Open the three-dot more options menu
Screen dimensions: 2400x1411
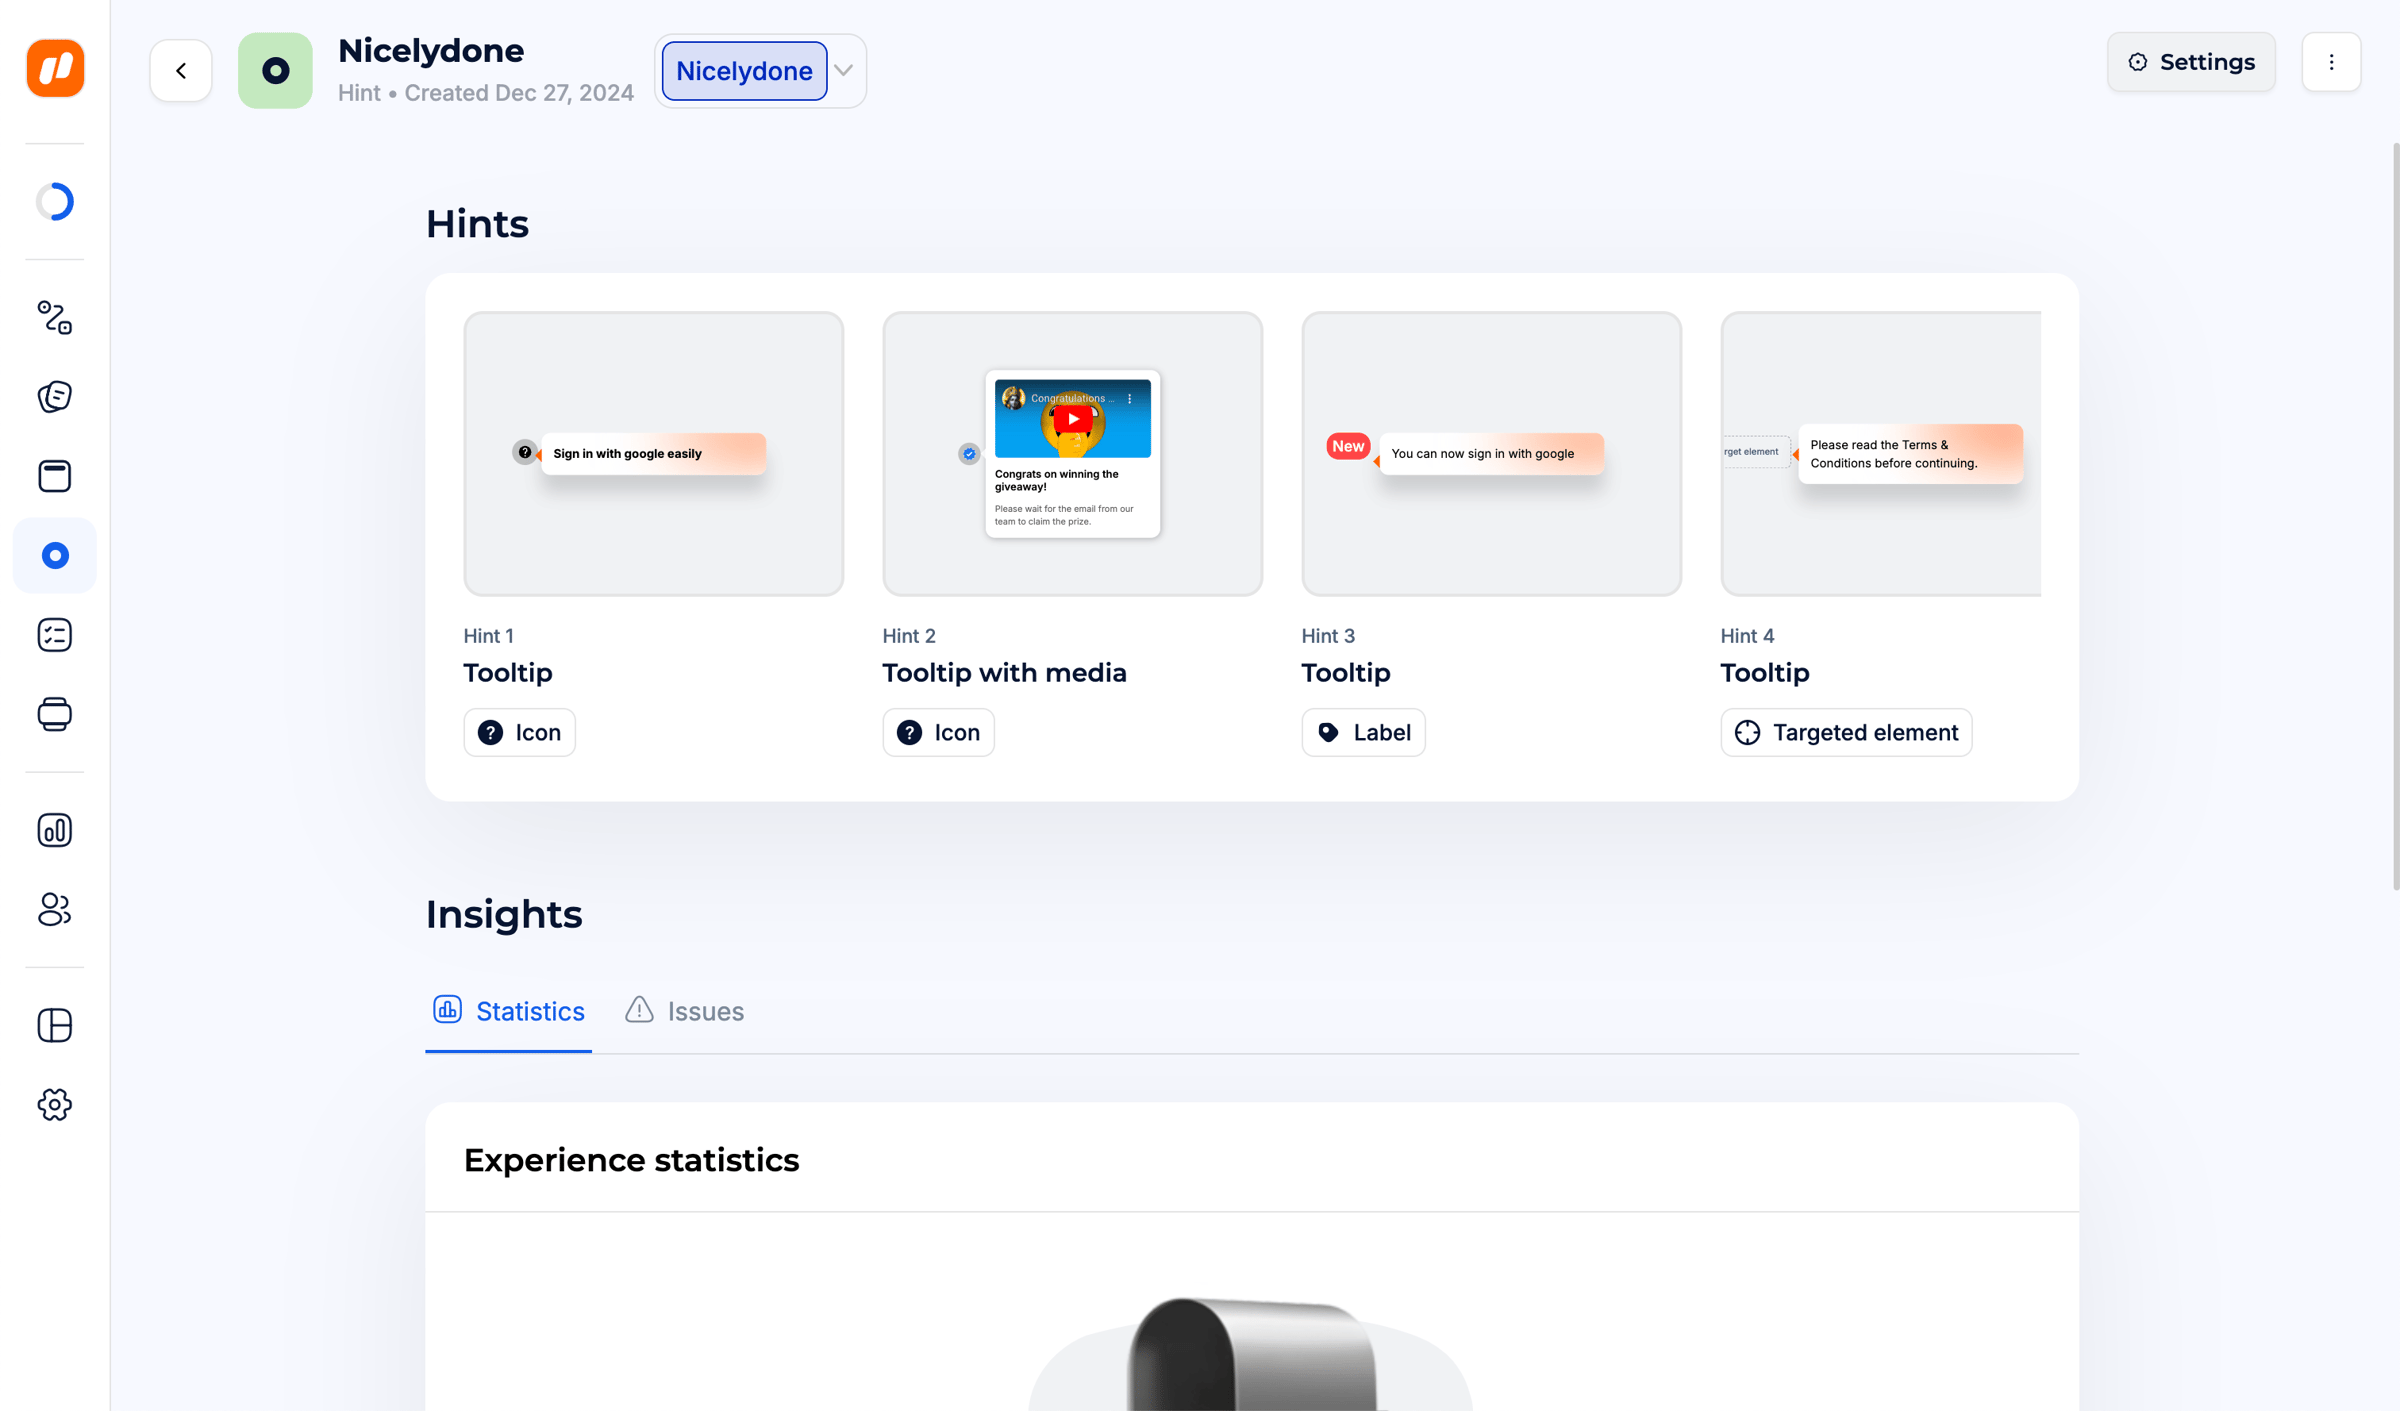(x=2331, y=62)
